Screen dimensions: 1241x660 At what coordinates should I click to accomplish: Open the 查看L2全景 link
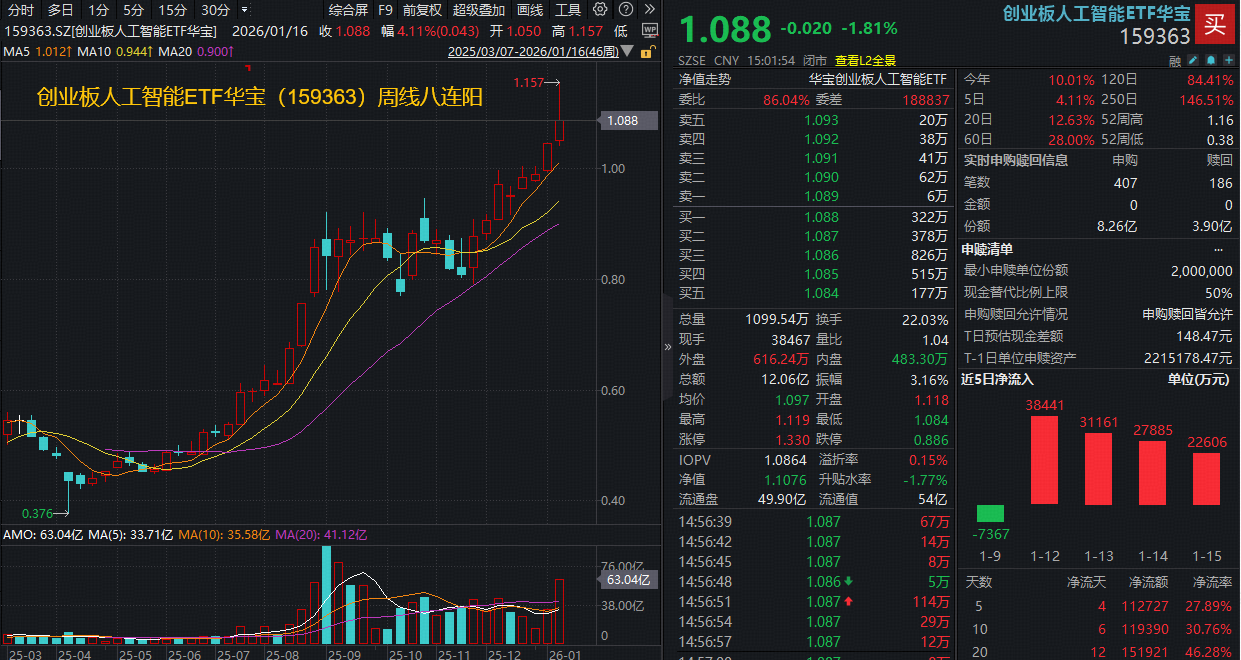[x=866, y=60]
